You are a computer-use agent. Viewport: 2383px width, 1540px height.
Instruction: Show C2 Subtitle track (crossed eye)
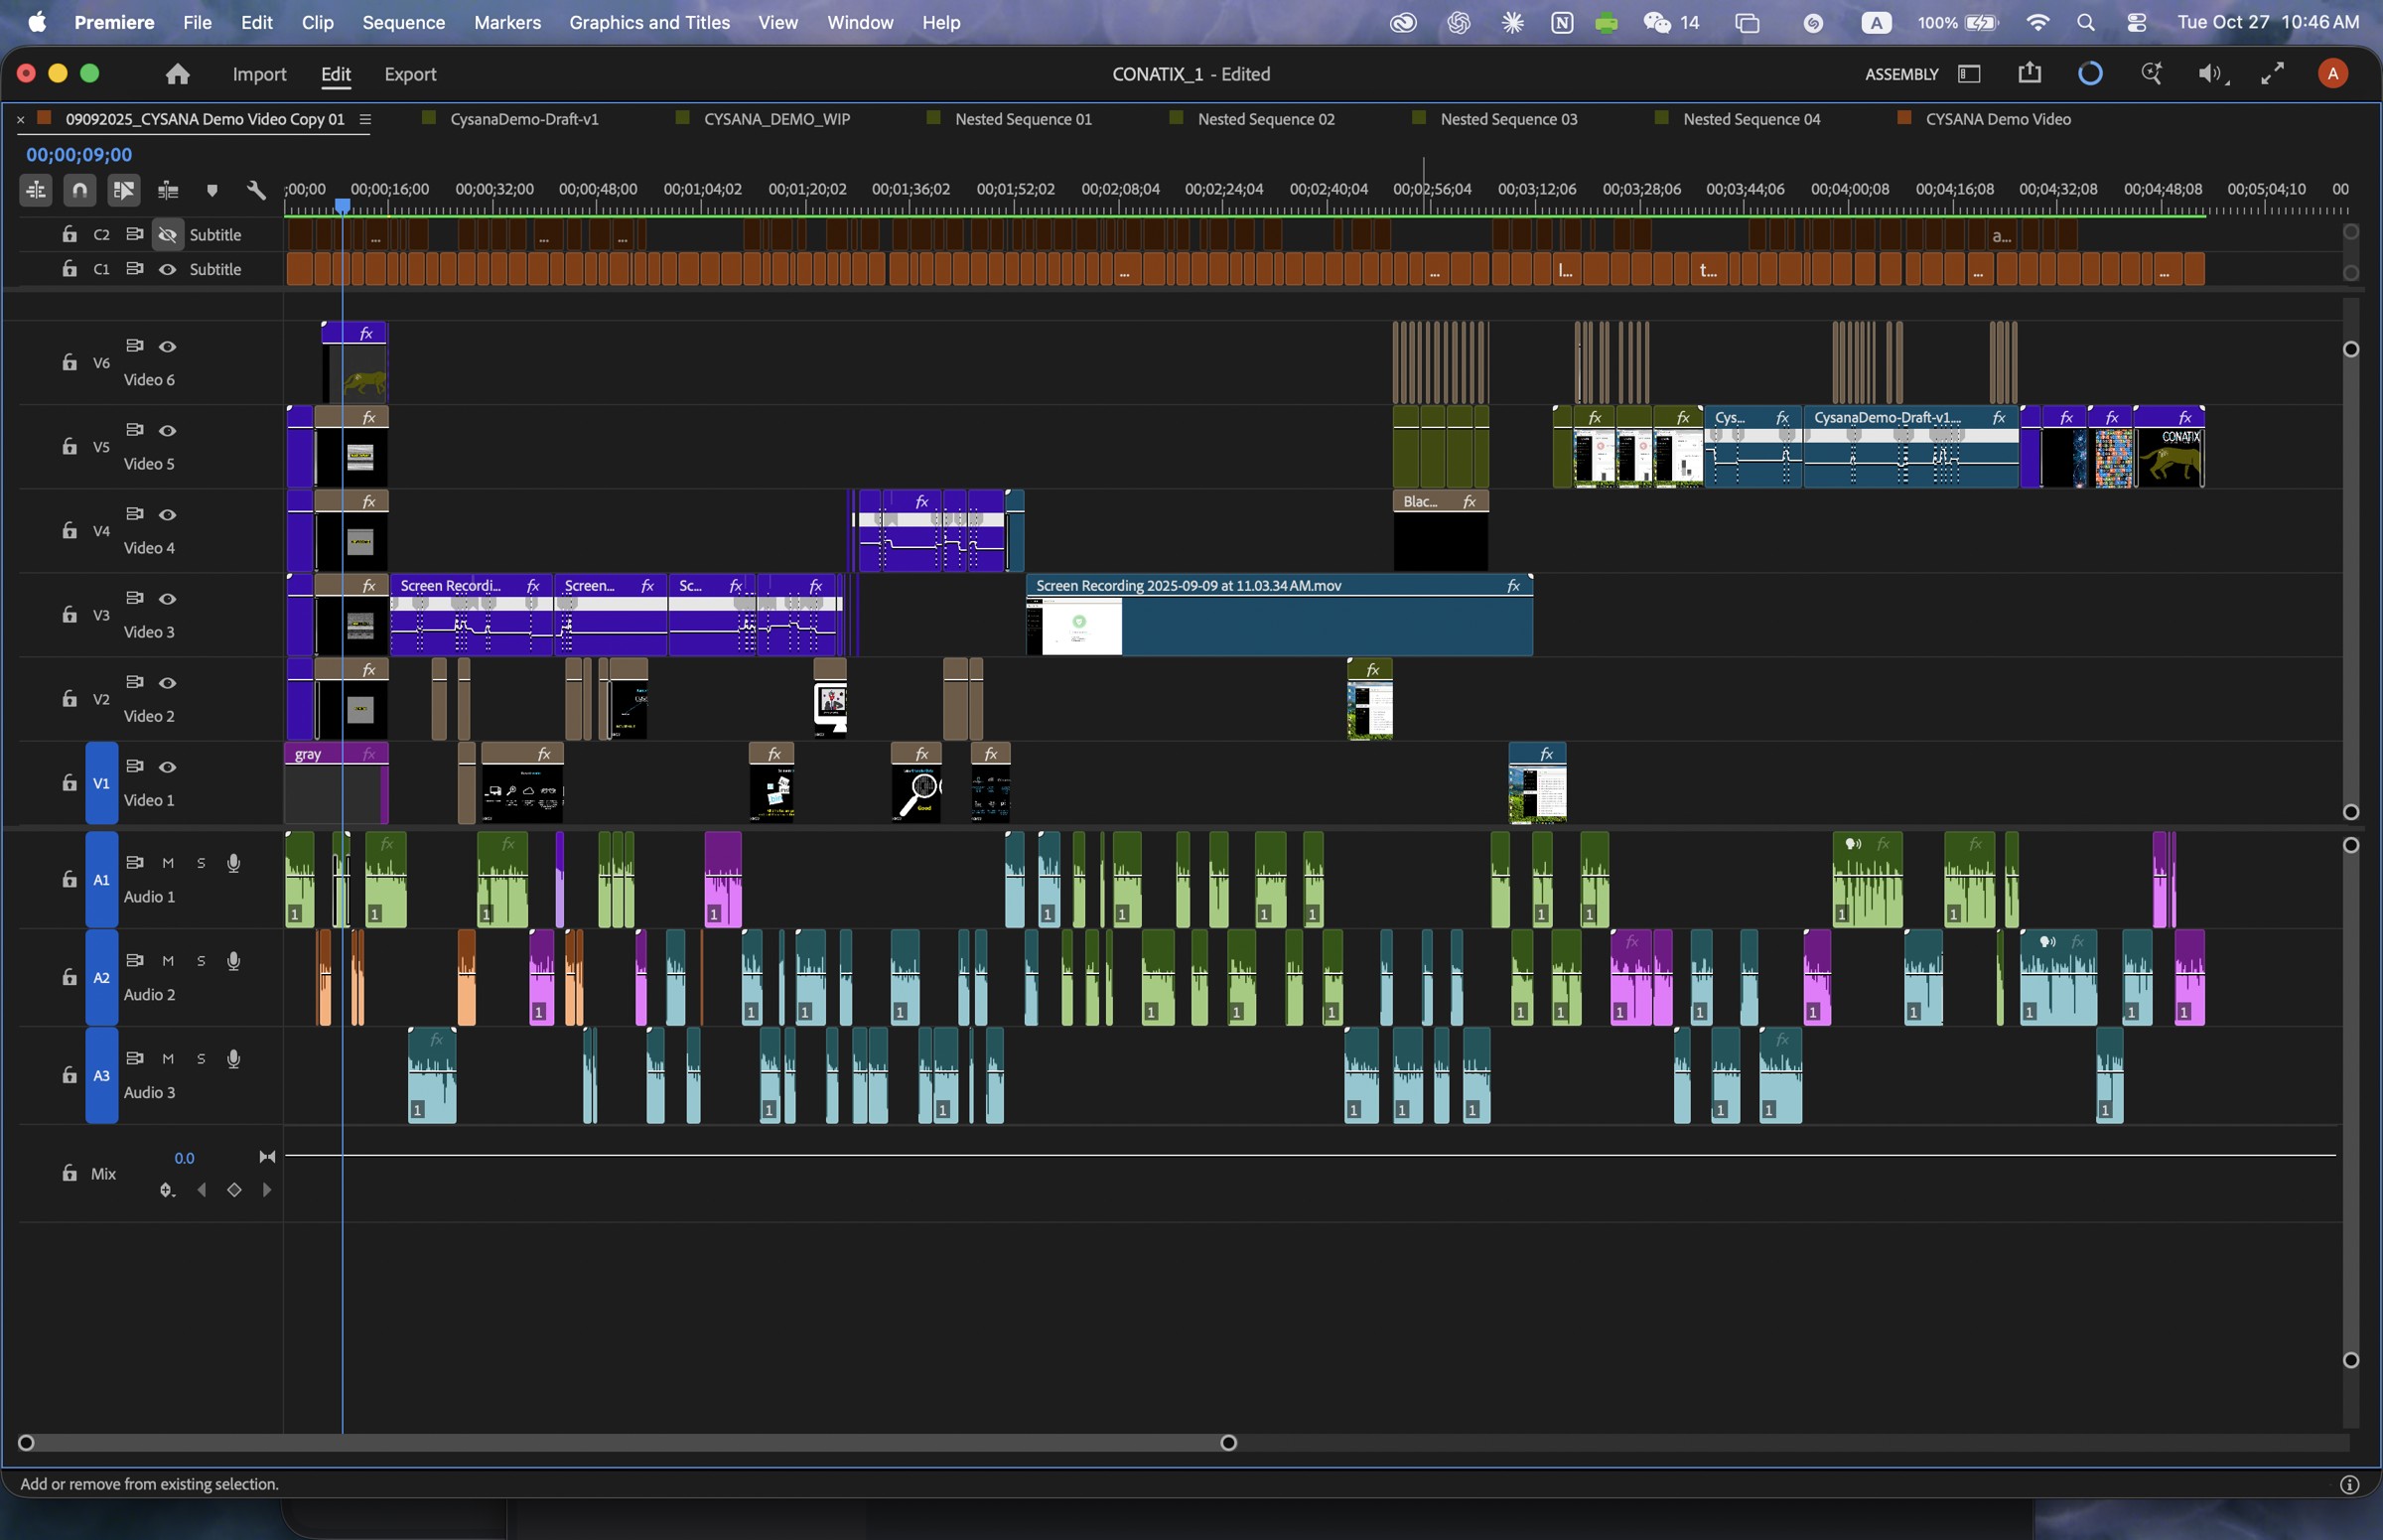click(168, 235)
